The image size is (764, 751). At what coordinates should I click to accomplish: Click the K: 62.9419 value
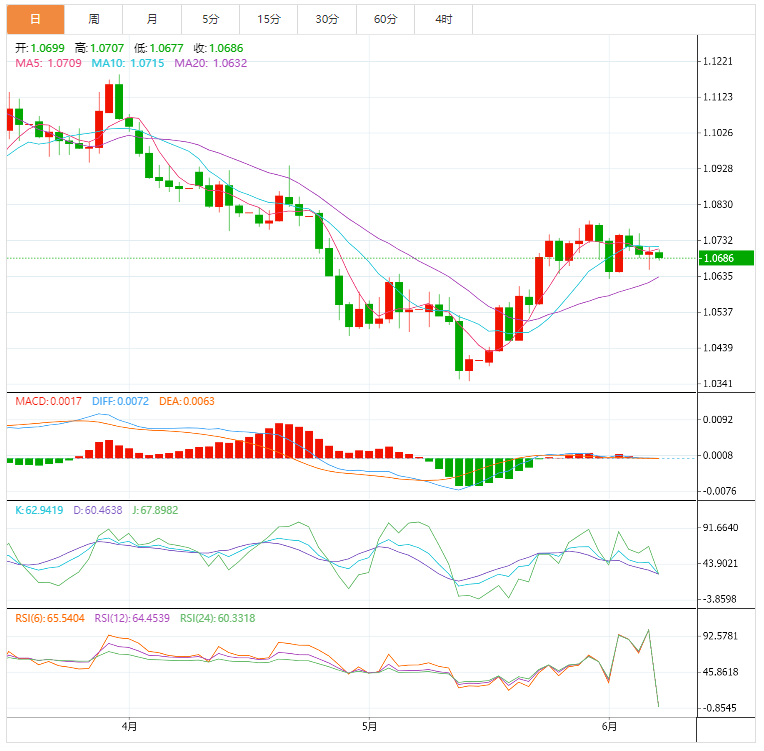39,510
